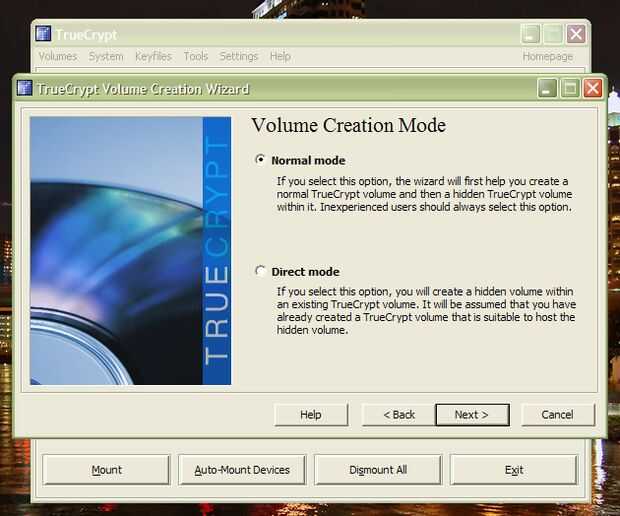Open the Volumes menu in TrueCrypt
The height and width of the screenshot is (516, 620).
pos(58,57)
